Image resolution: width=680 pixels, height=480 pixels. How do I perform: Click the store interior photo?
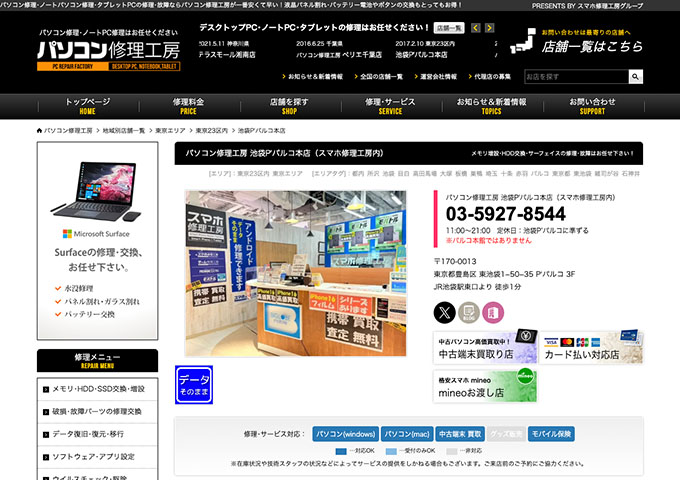295,273
